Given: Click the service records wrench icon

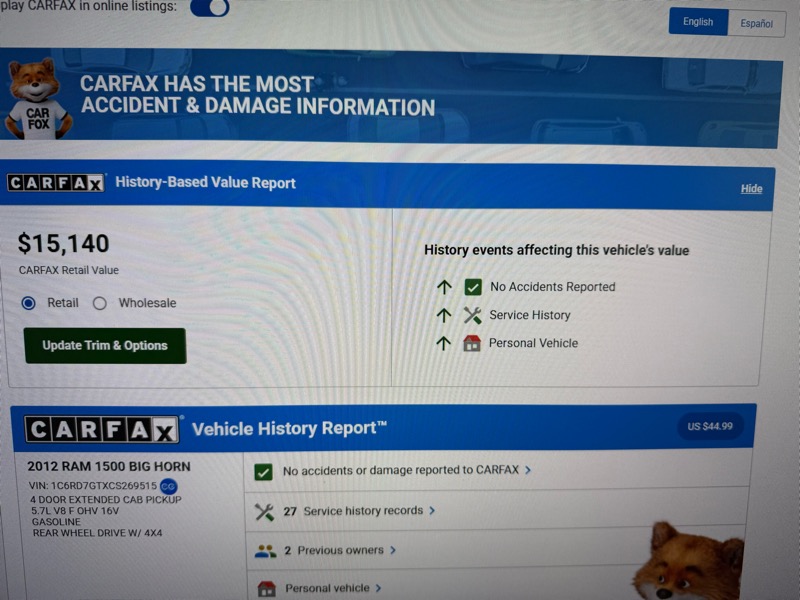Looking at the screenshot, I should pyautogui.click(x=264, y=511).
